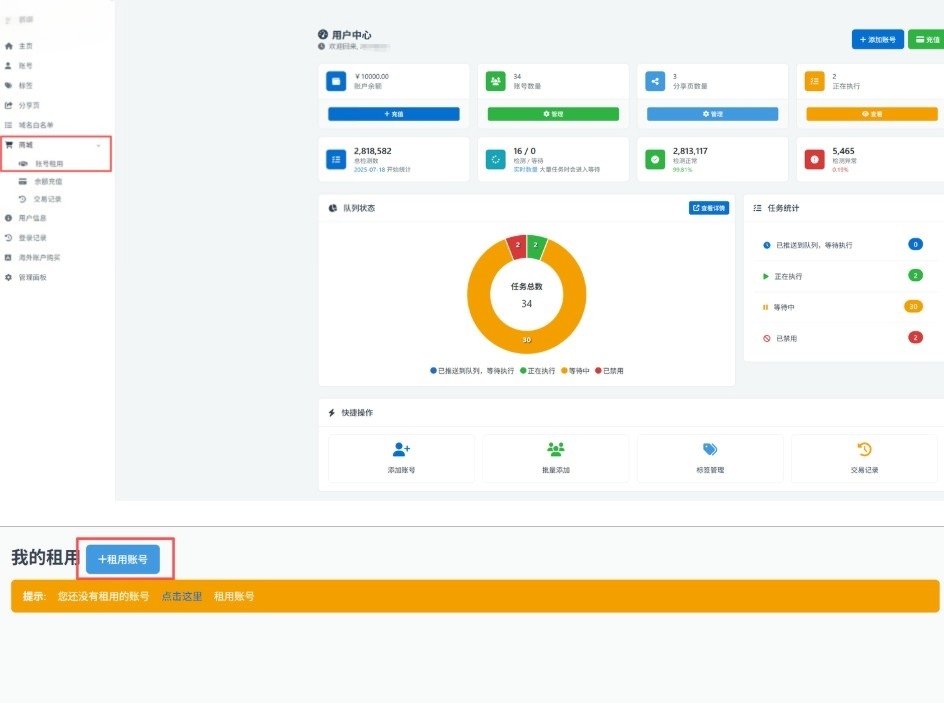Open 标签管理 quick action icon
This screenshot has height=705, width=944.
710,449
